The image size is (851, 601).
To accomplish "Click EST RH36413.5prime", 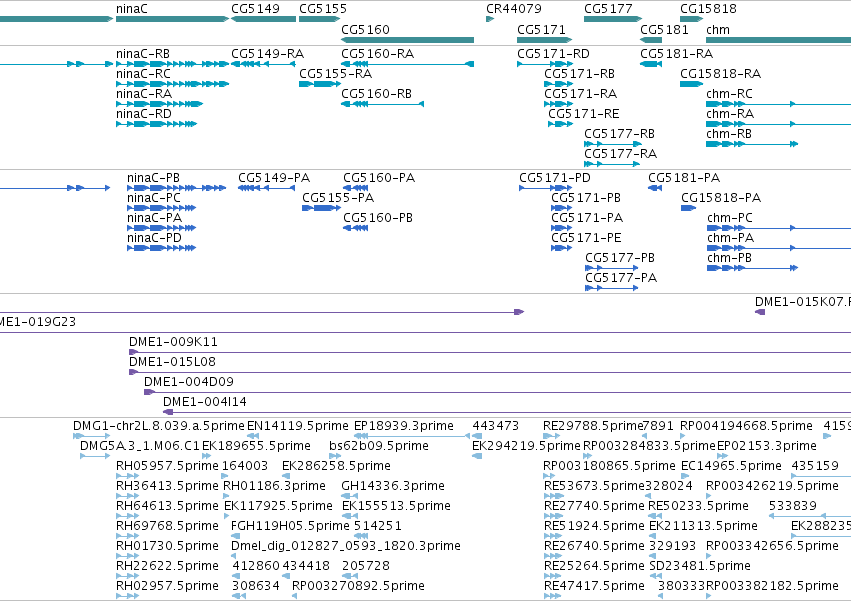I will click(167, 486).
